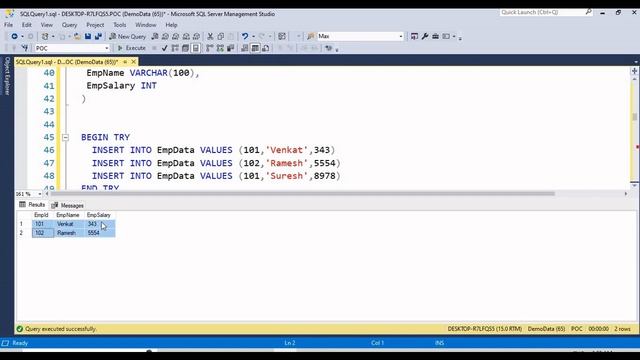
Task: Open the View menu
Action: point(47,25)
